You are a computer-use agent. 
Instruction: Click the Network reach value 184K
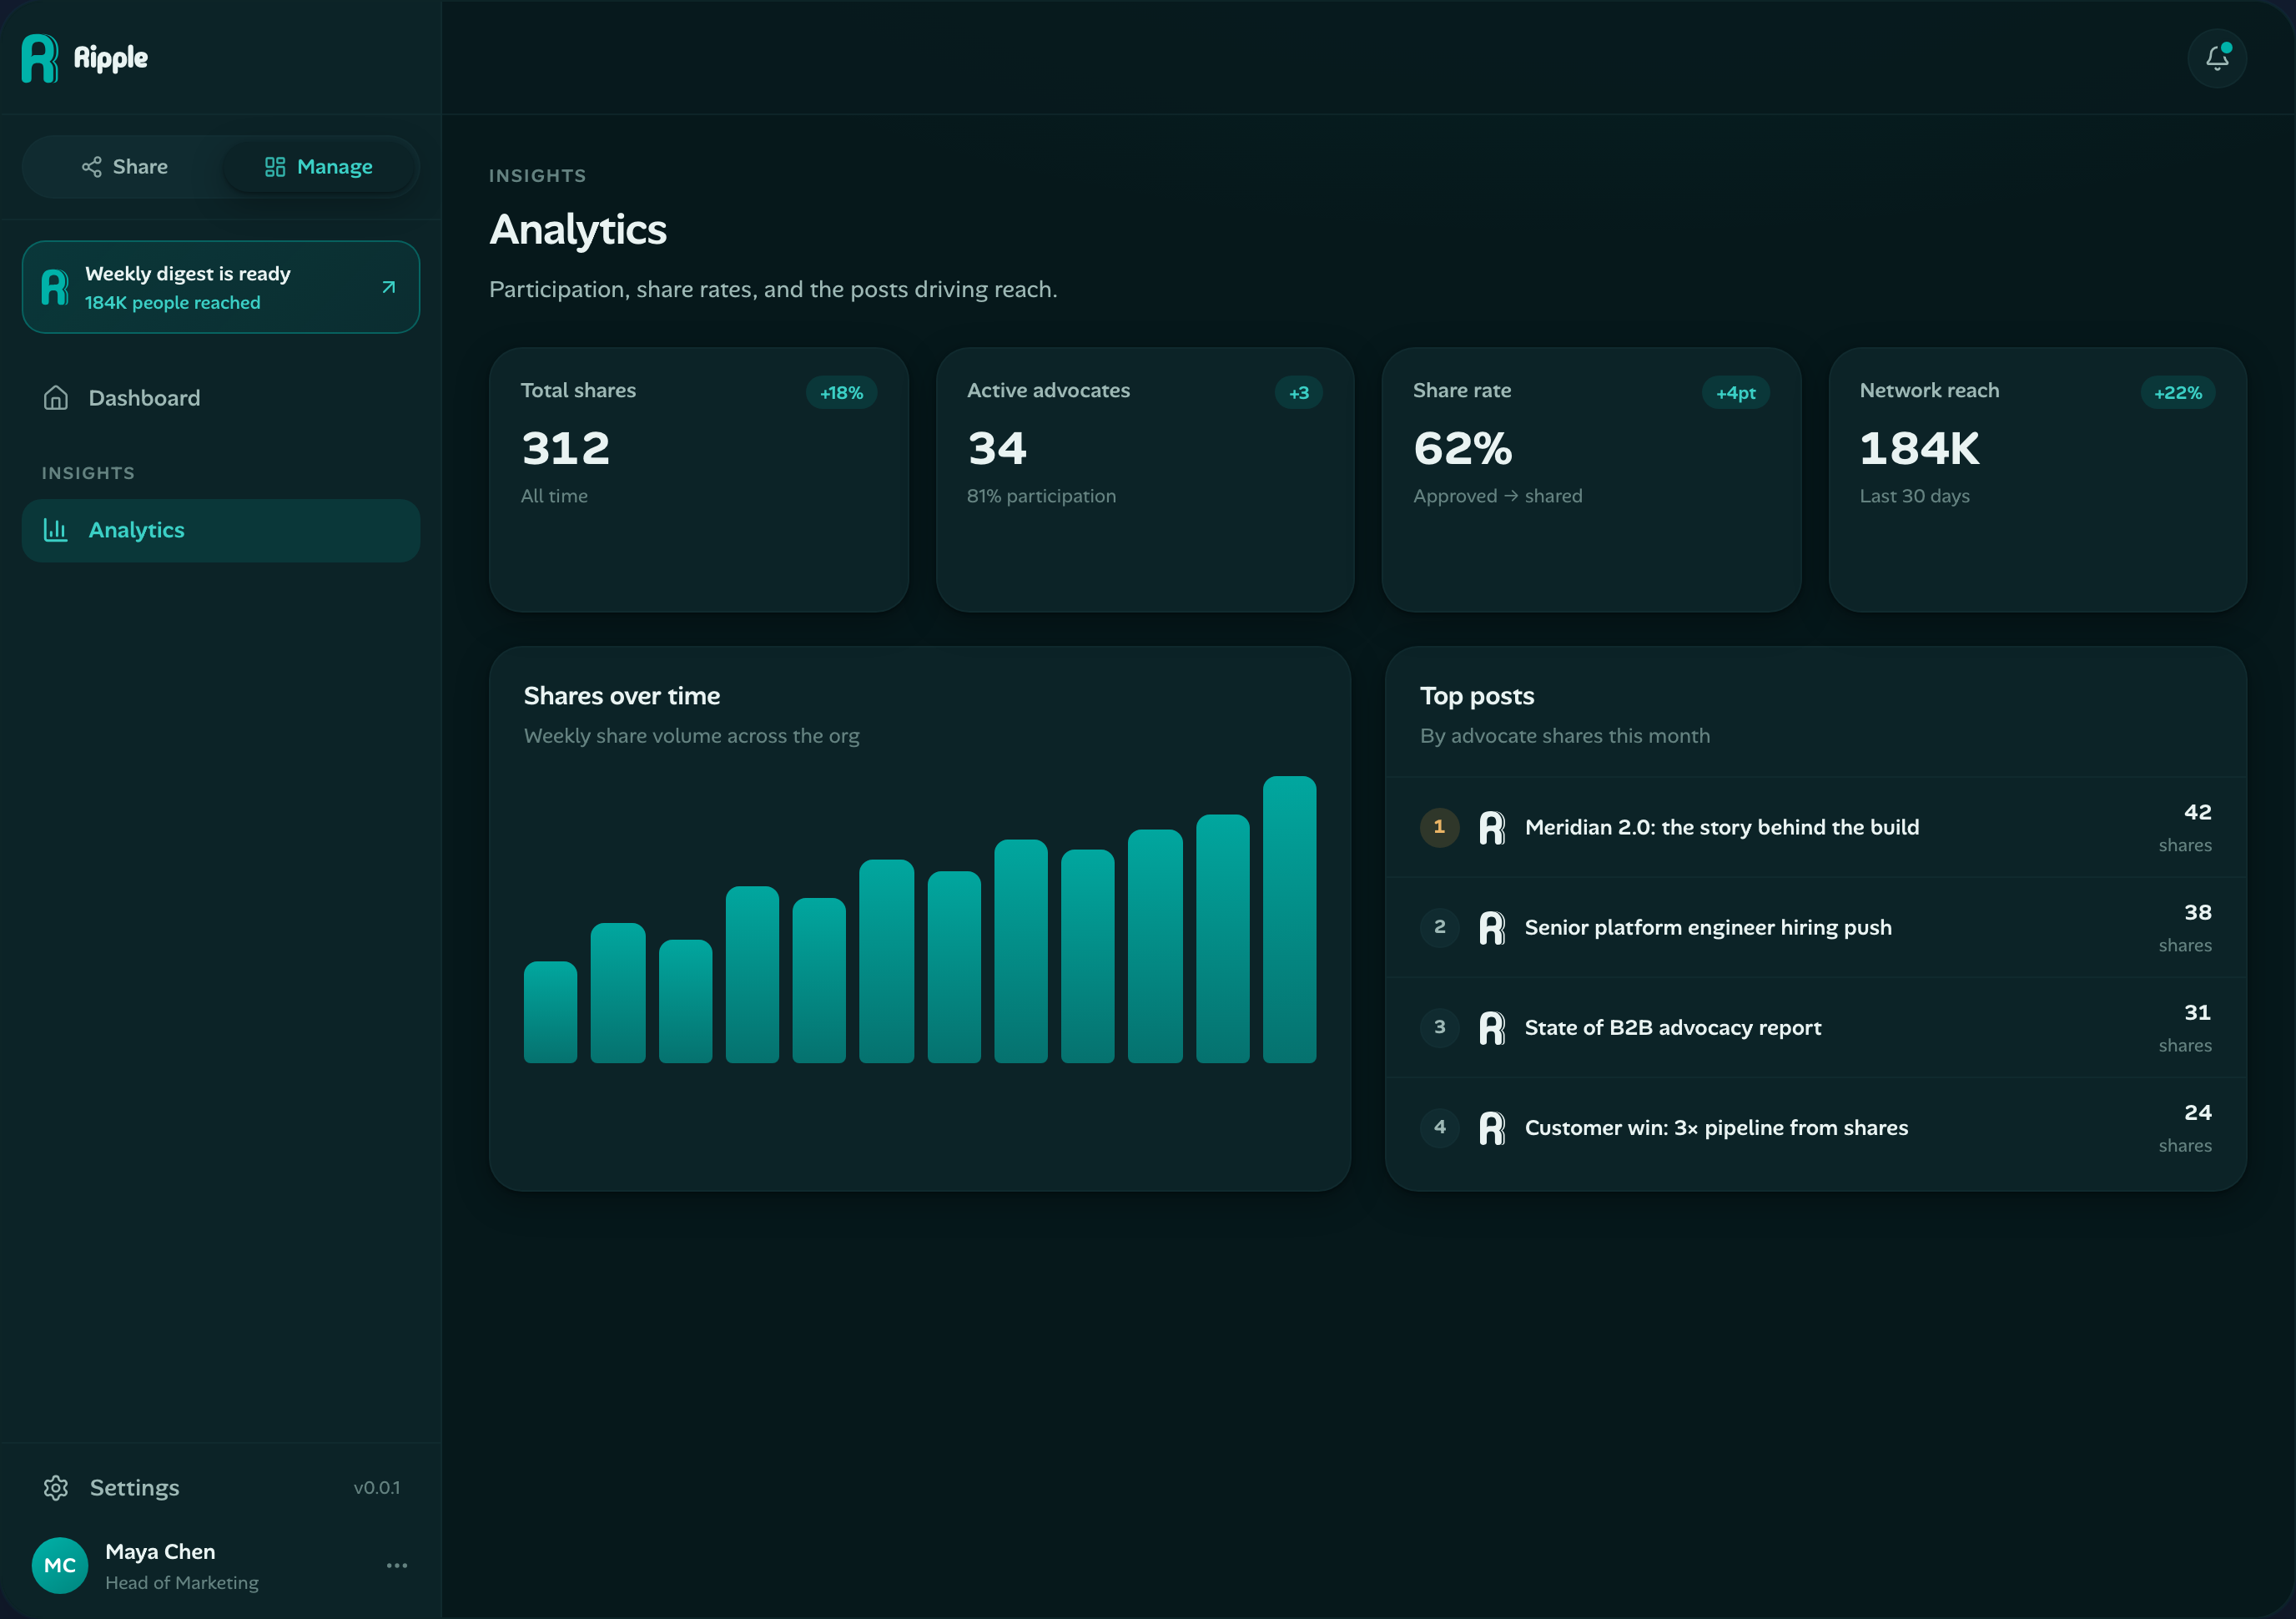click(x=1920, y=448)
